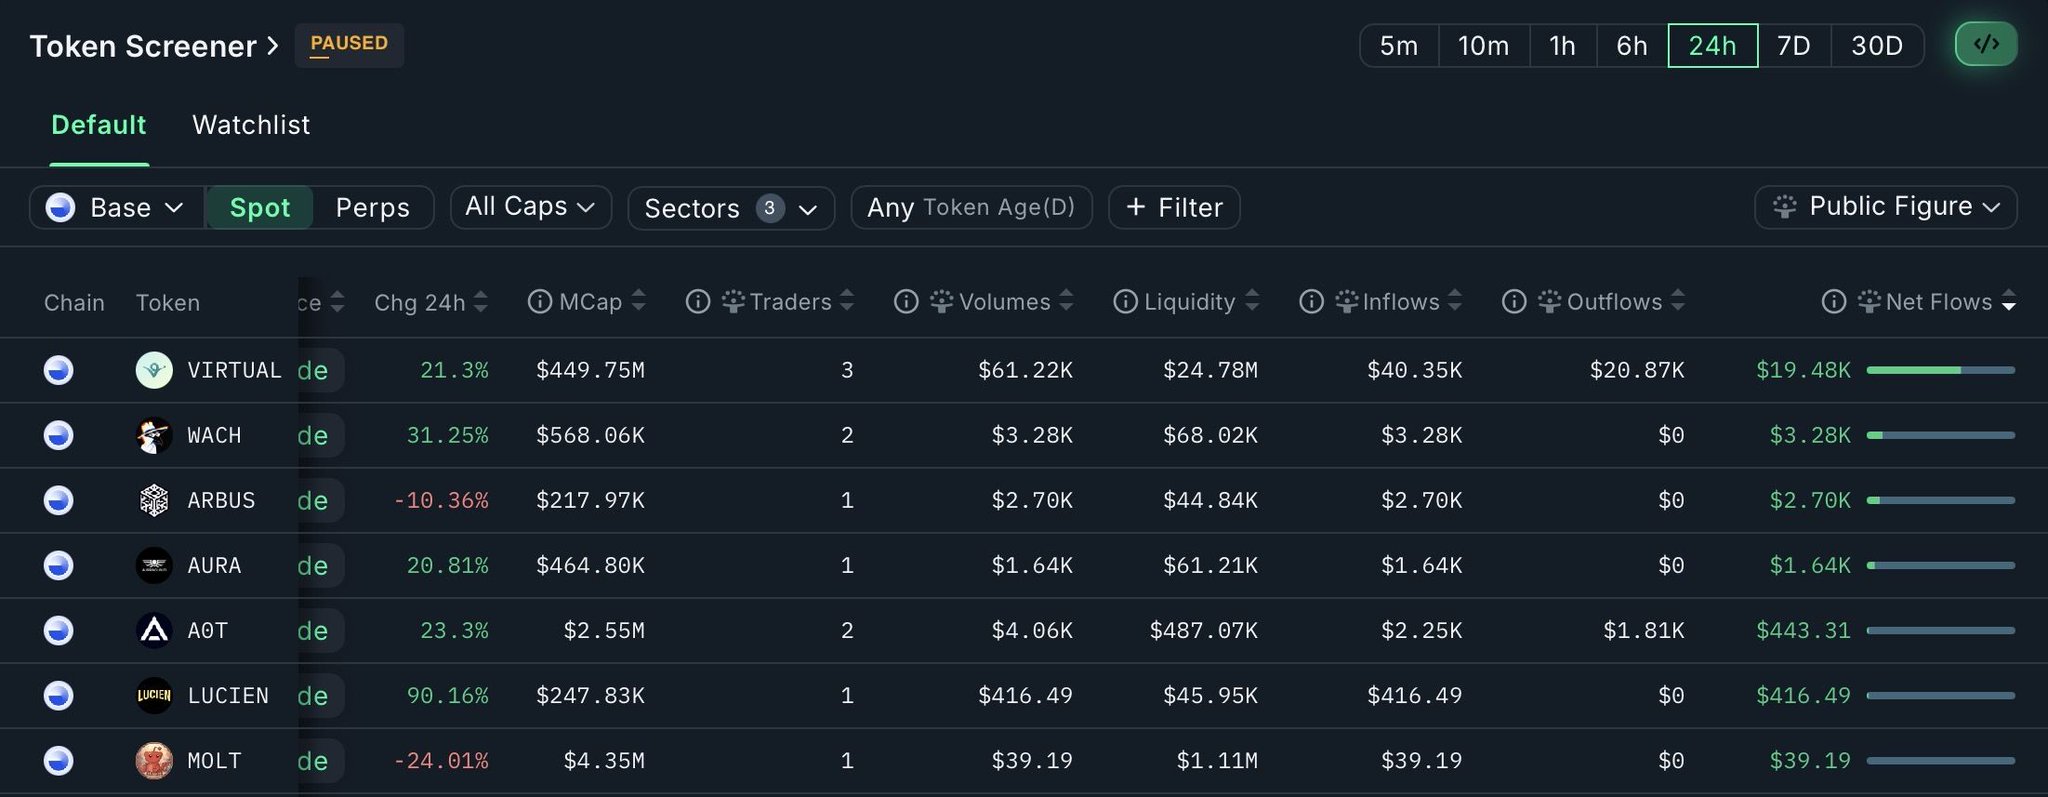Click the add Filter button
2048x797 pixels.
click(x=1174, y=207)
